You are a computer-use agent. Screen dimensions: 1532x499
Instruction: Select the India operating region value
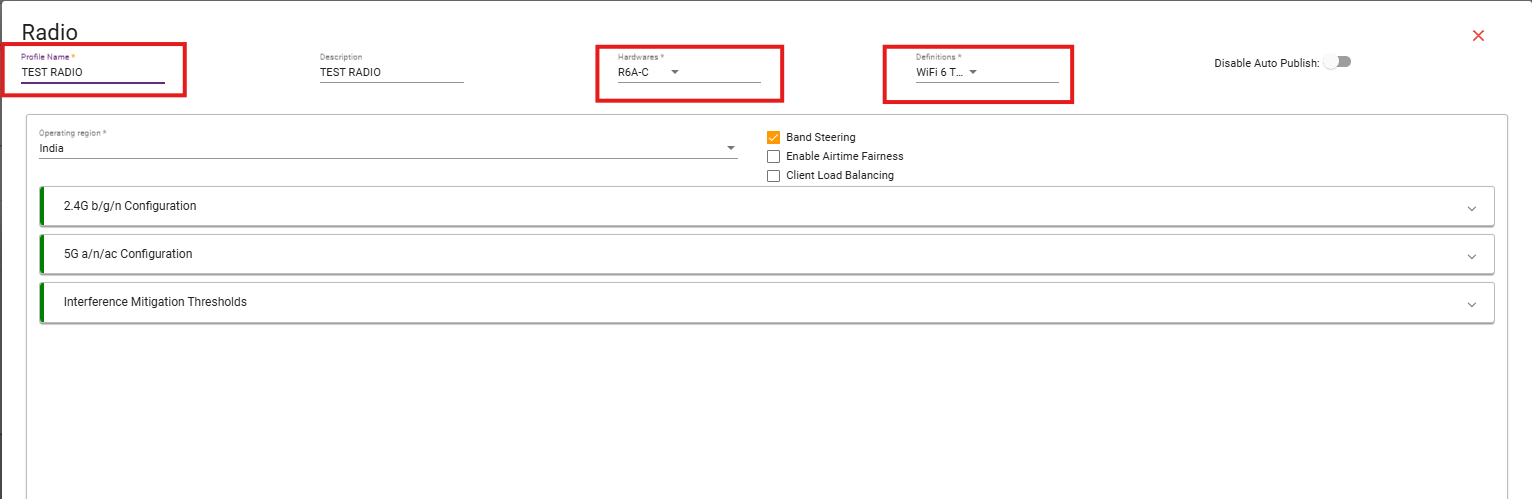point(52,149)
